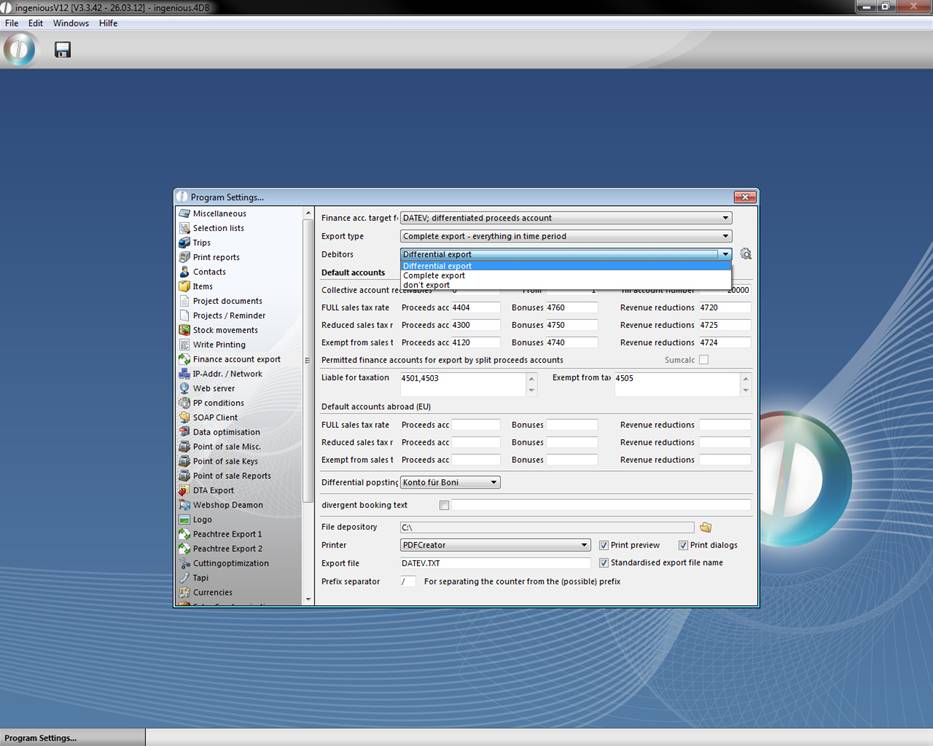Open the Edit menu
This screenshot has height=746, width=933.
(35, 23)
